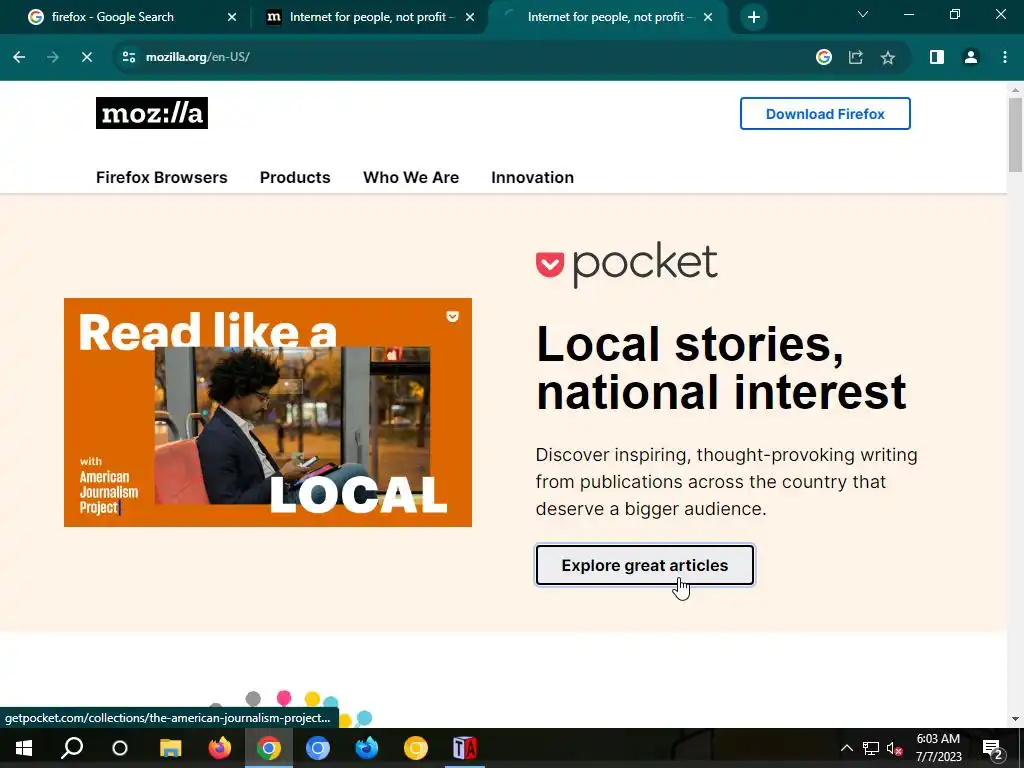Open the browser side panel
The image size is (1024, 768).
click(x=936, y=57)
